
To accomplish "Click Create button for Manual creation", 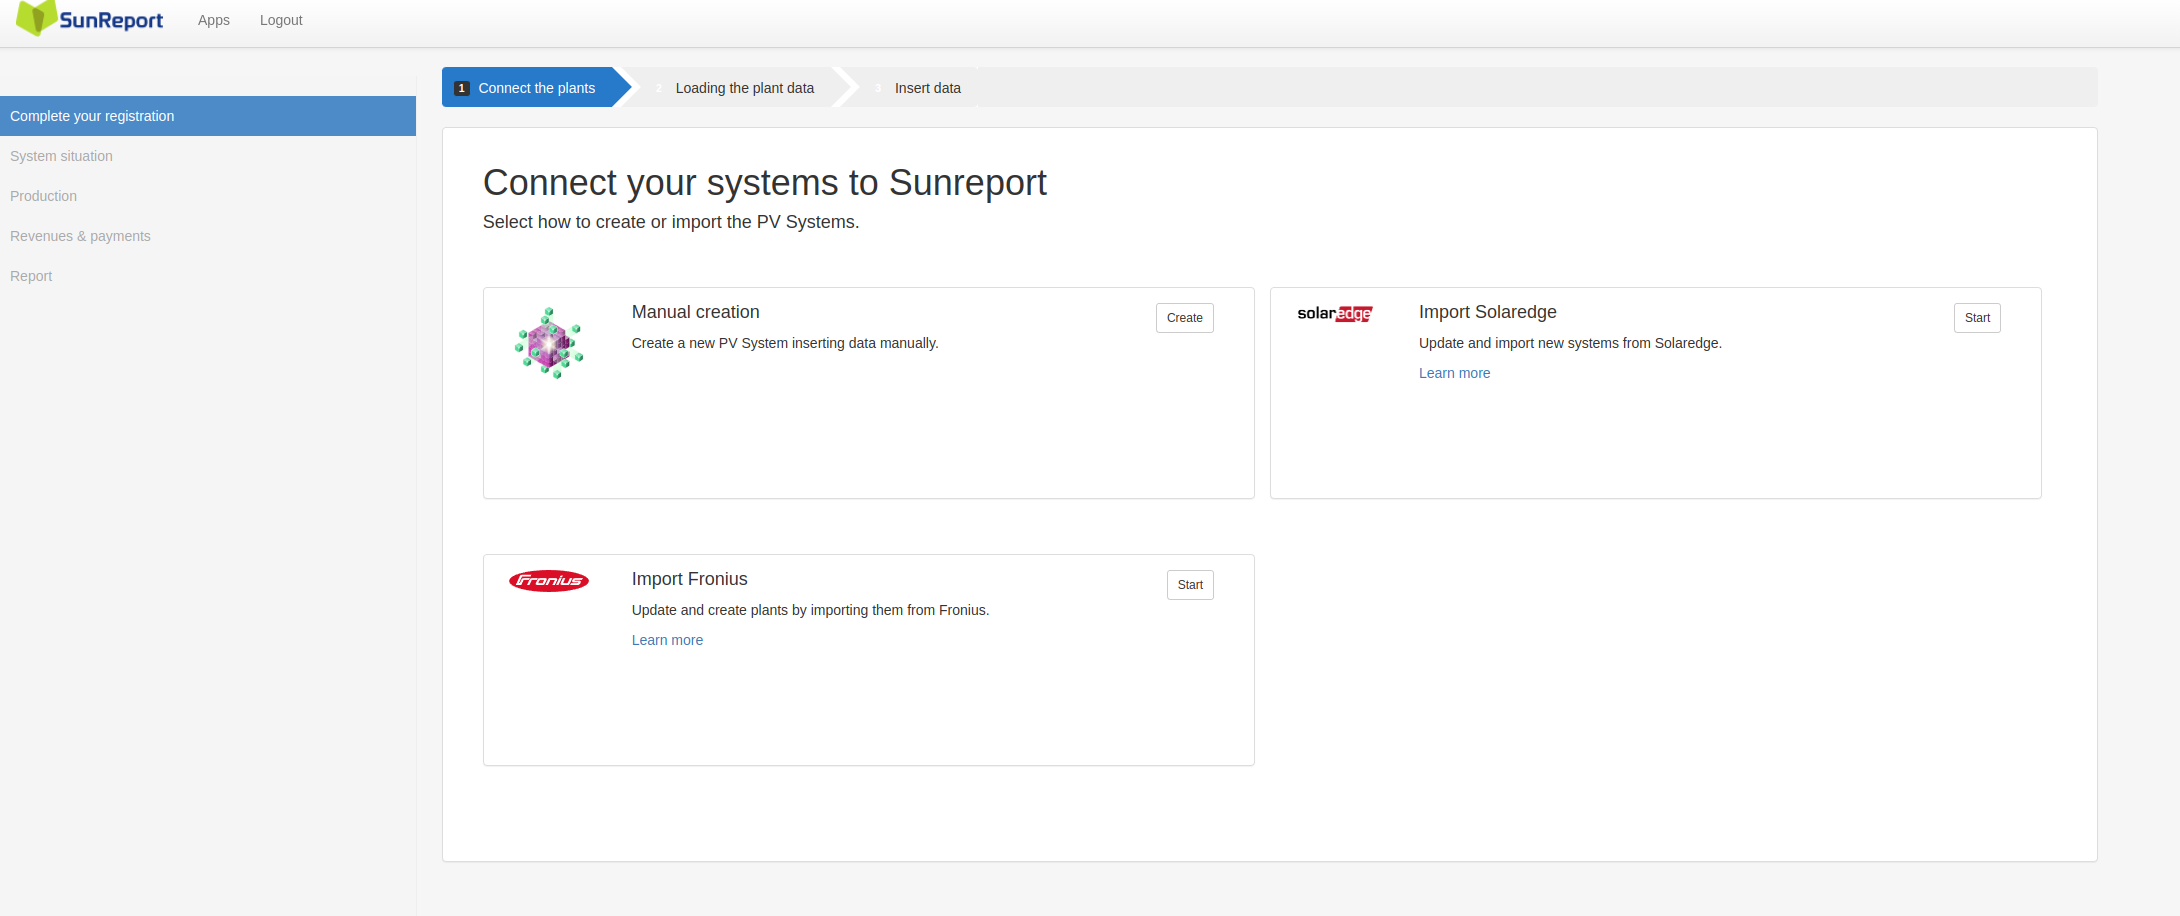I will pos(1185,318).
